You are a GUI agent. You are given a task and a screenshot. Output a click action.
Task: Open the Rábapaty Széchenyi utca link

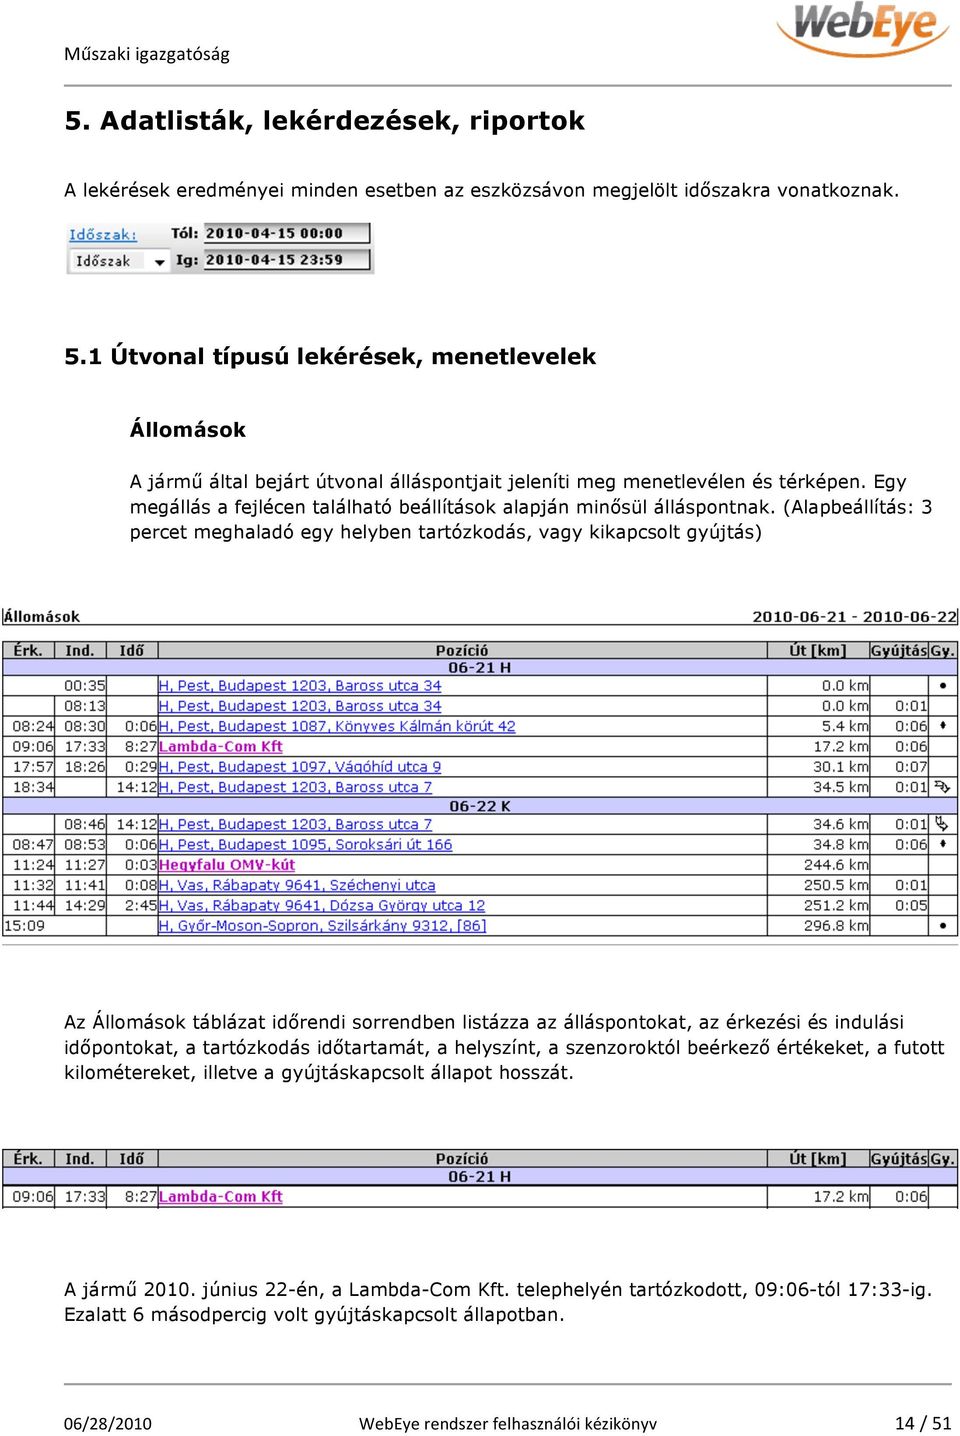(x=297, y=885)
